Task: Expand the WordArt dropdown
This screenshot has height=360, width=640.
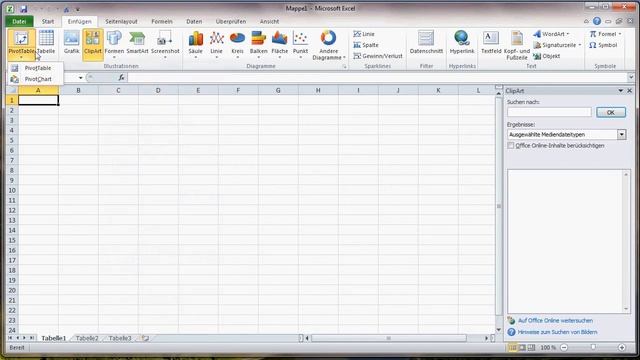Action: (568, 34)
